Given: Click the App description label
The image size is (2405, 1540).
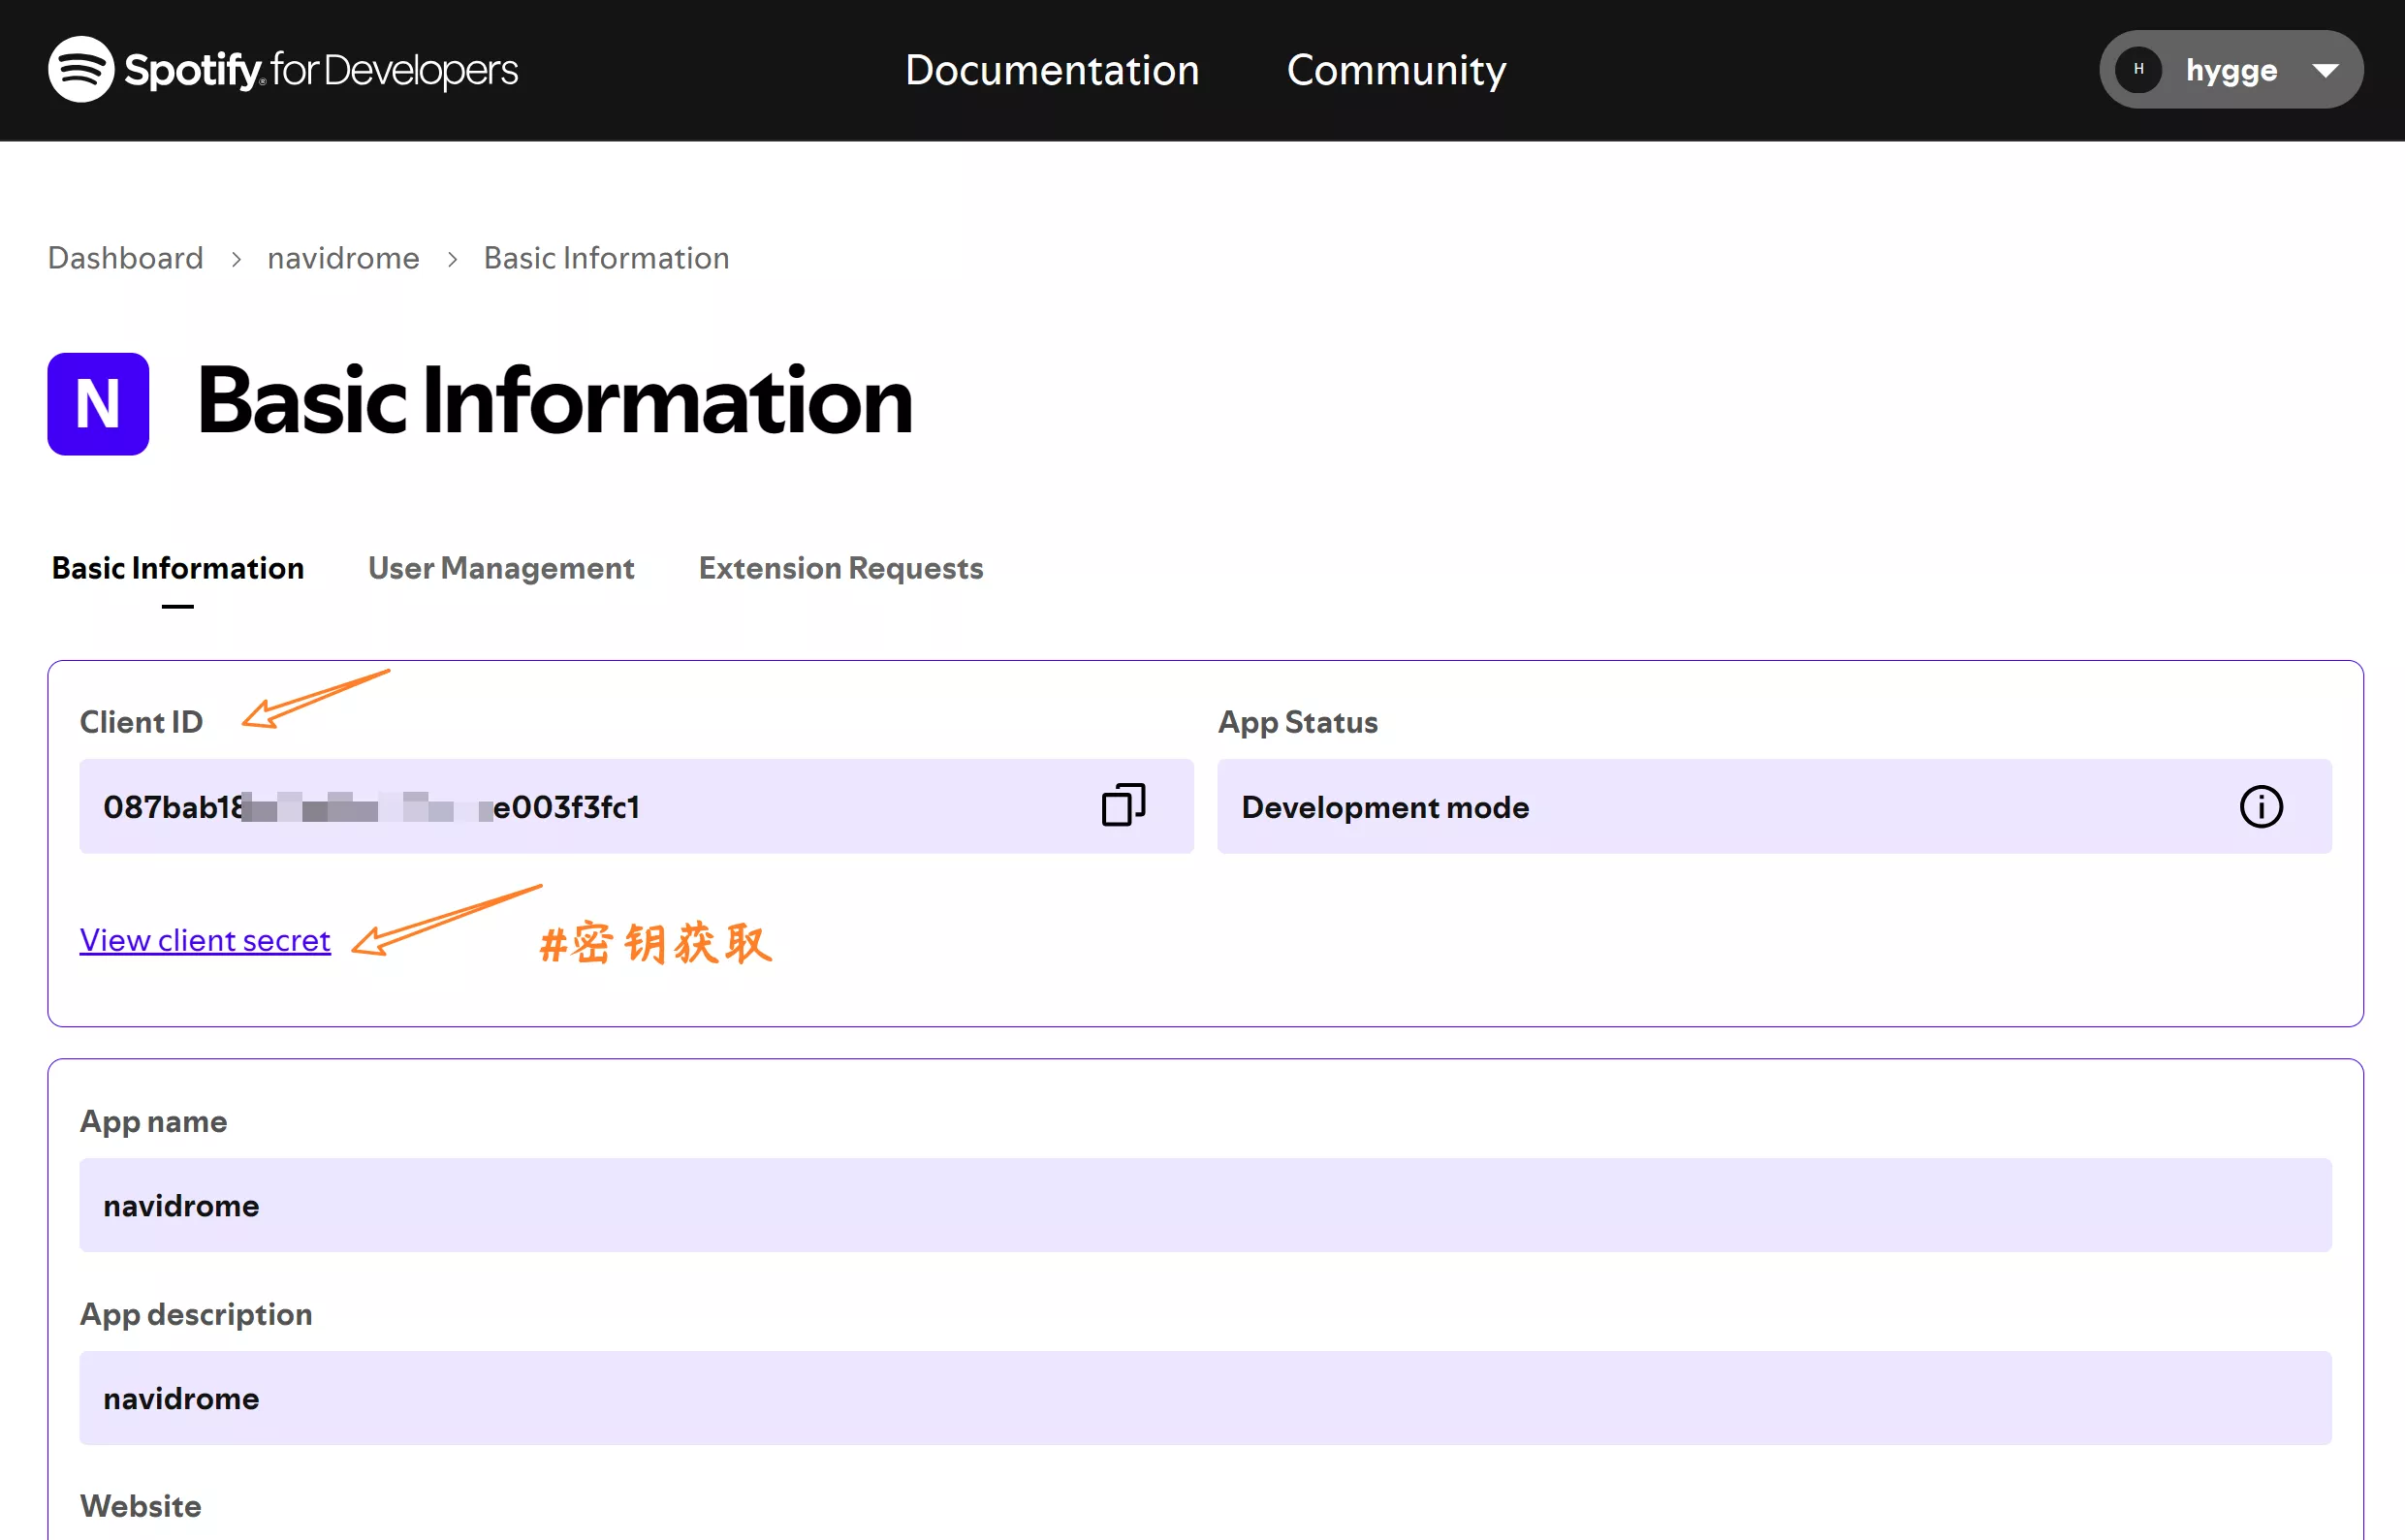Looking at the screenshot, I should 196,1313.
